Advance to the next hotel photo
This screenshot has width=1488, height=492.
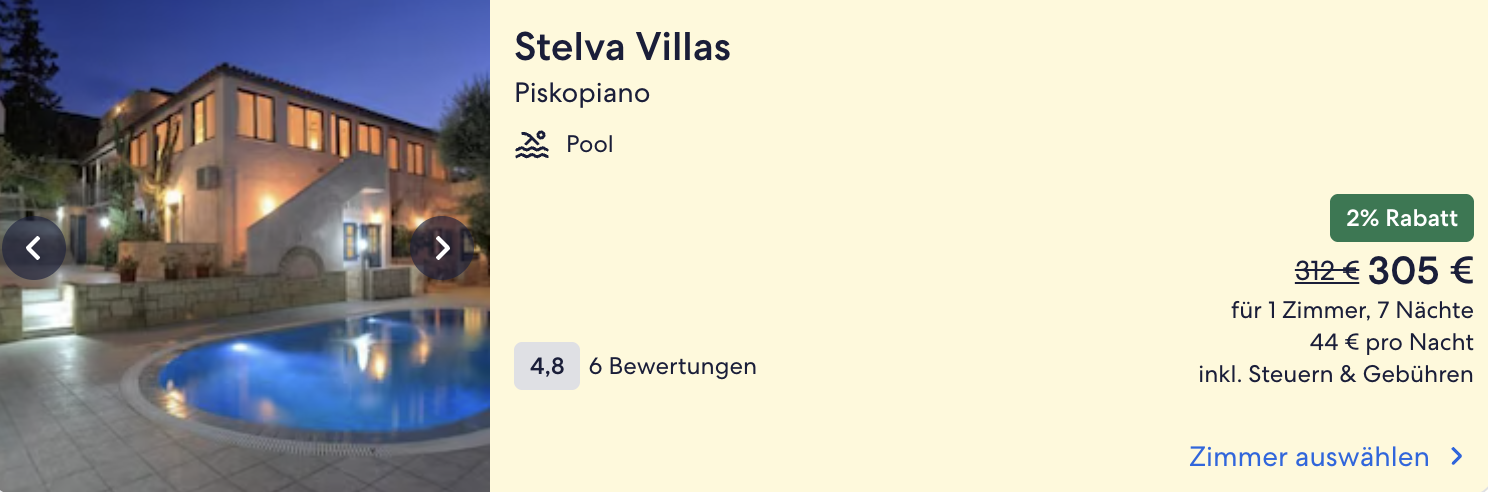click(442, 247)
